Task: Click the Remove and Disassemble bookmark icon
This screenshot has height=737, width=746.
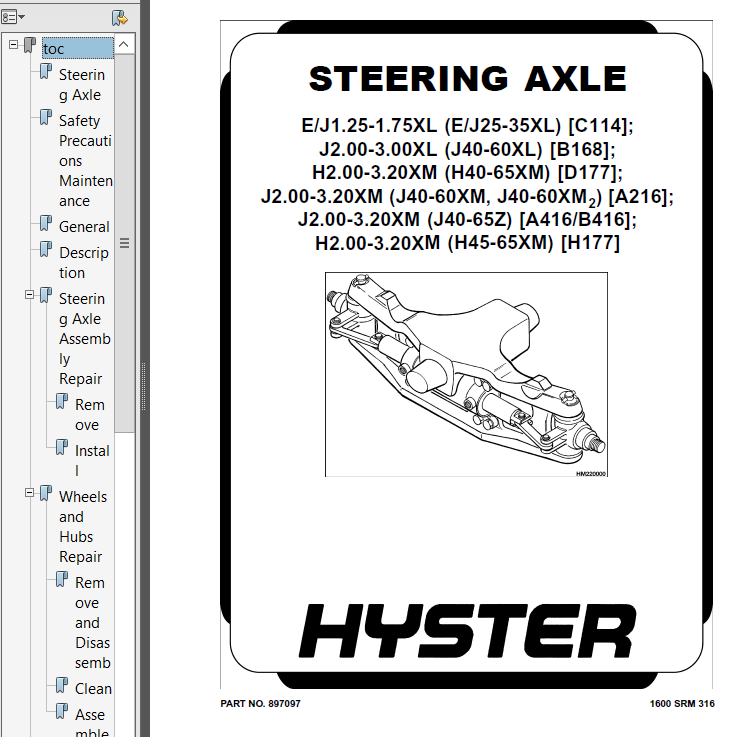Action: pyautogui.click(x=62, y=579)
